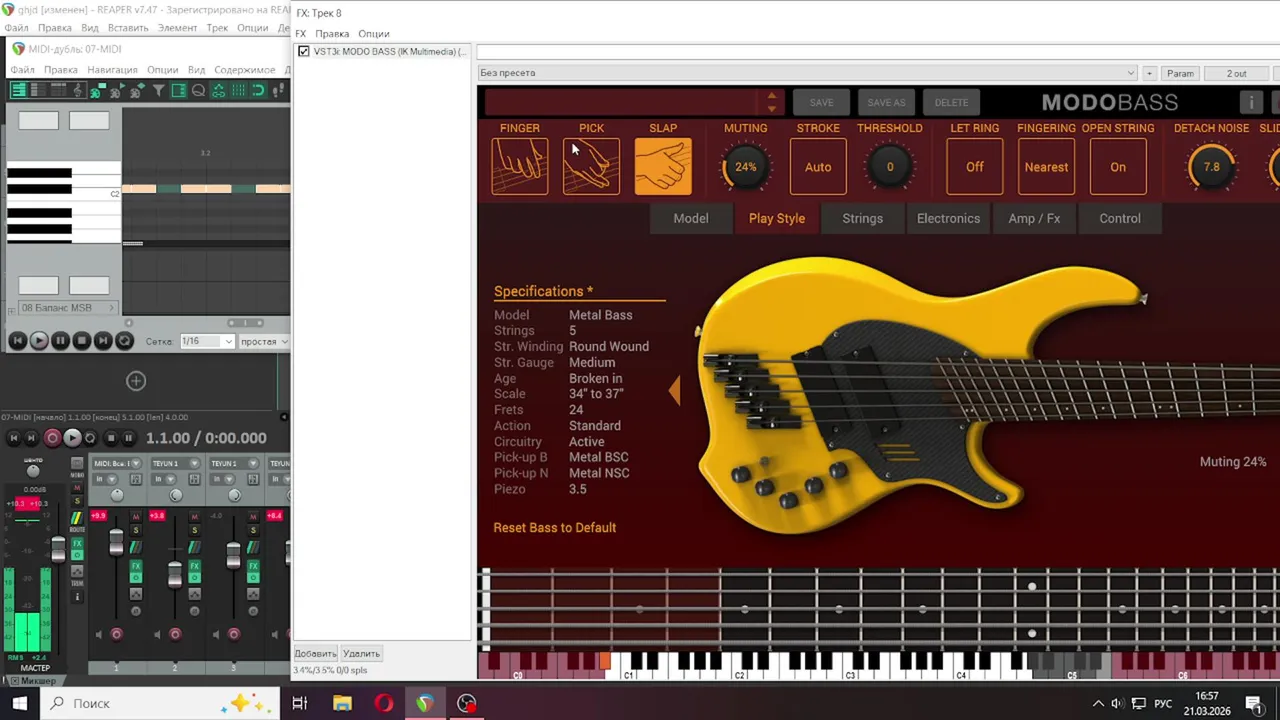Open the Fingering Nearest selector
The height and width of the screenshot is (720, 1280).
click(x=1046, y=167)
